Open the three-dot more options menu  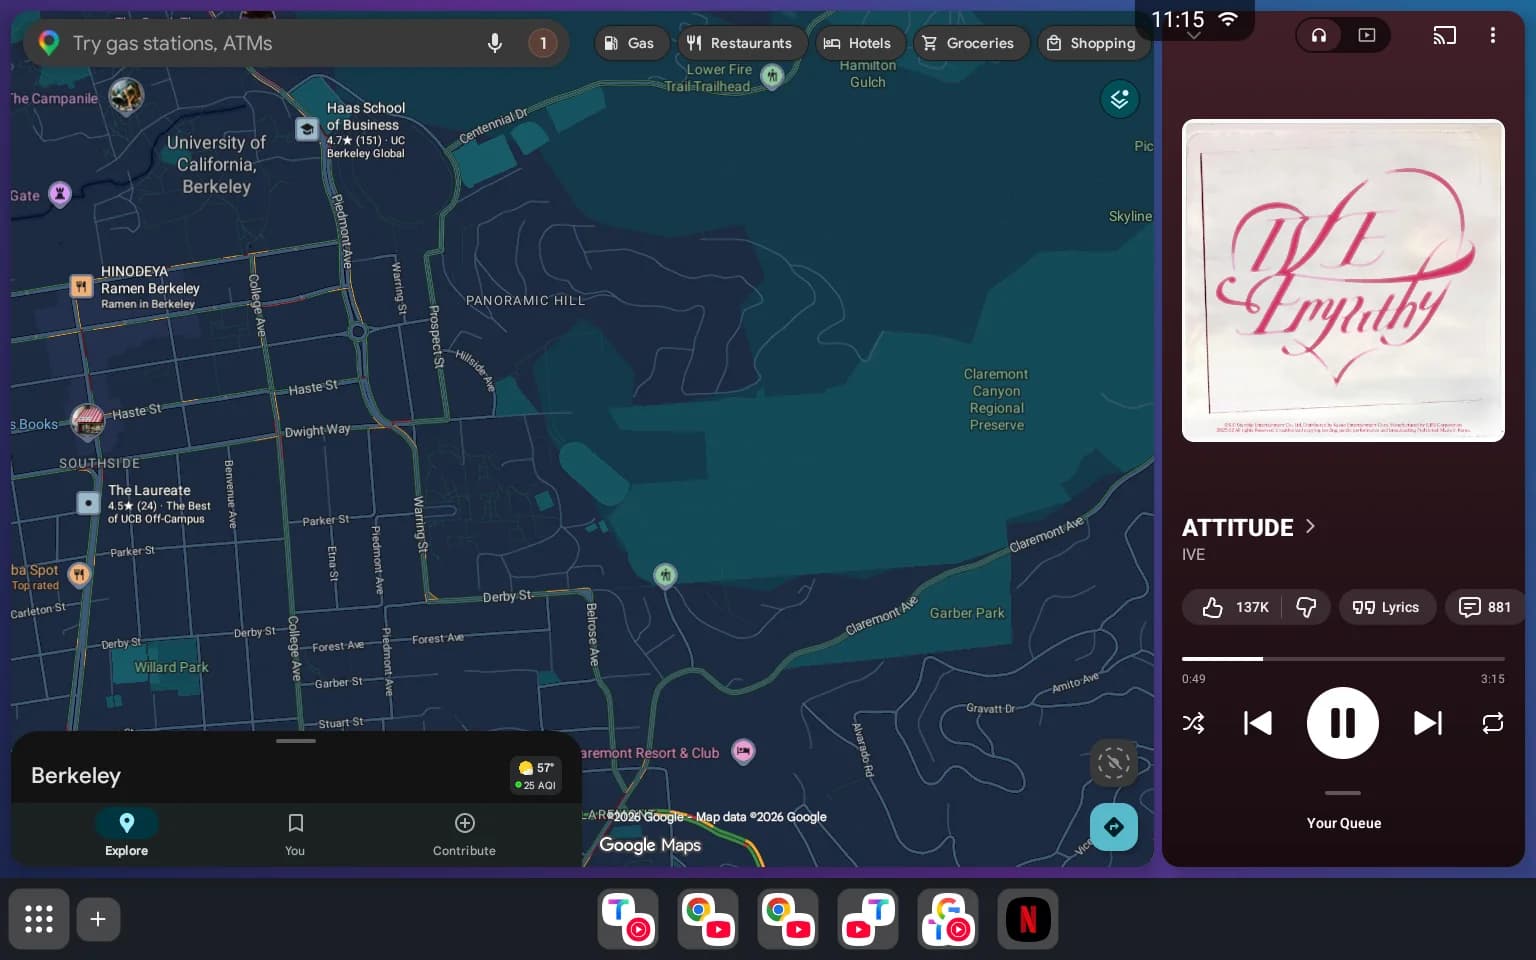(1492, 35)
